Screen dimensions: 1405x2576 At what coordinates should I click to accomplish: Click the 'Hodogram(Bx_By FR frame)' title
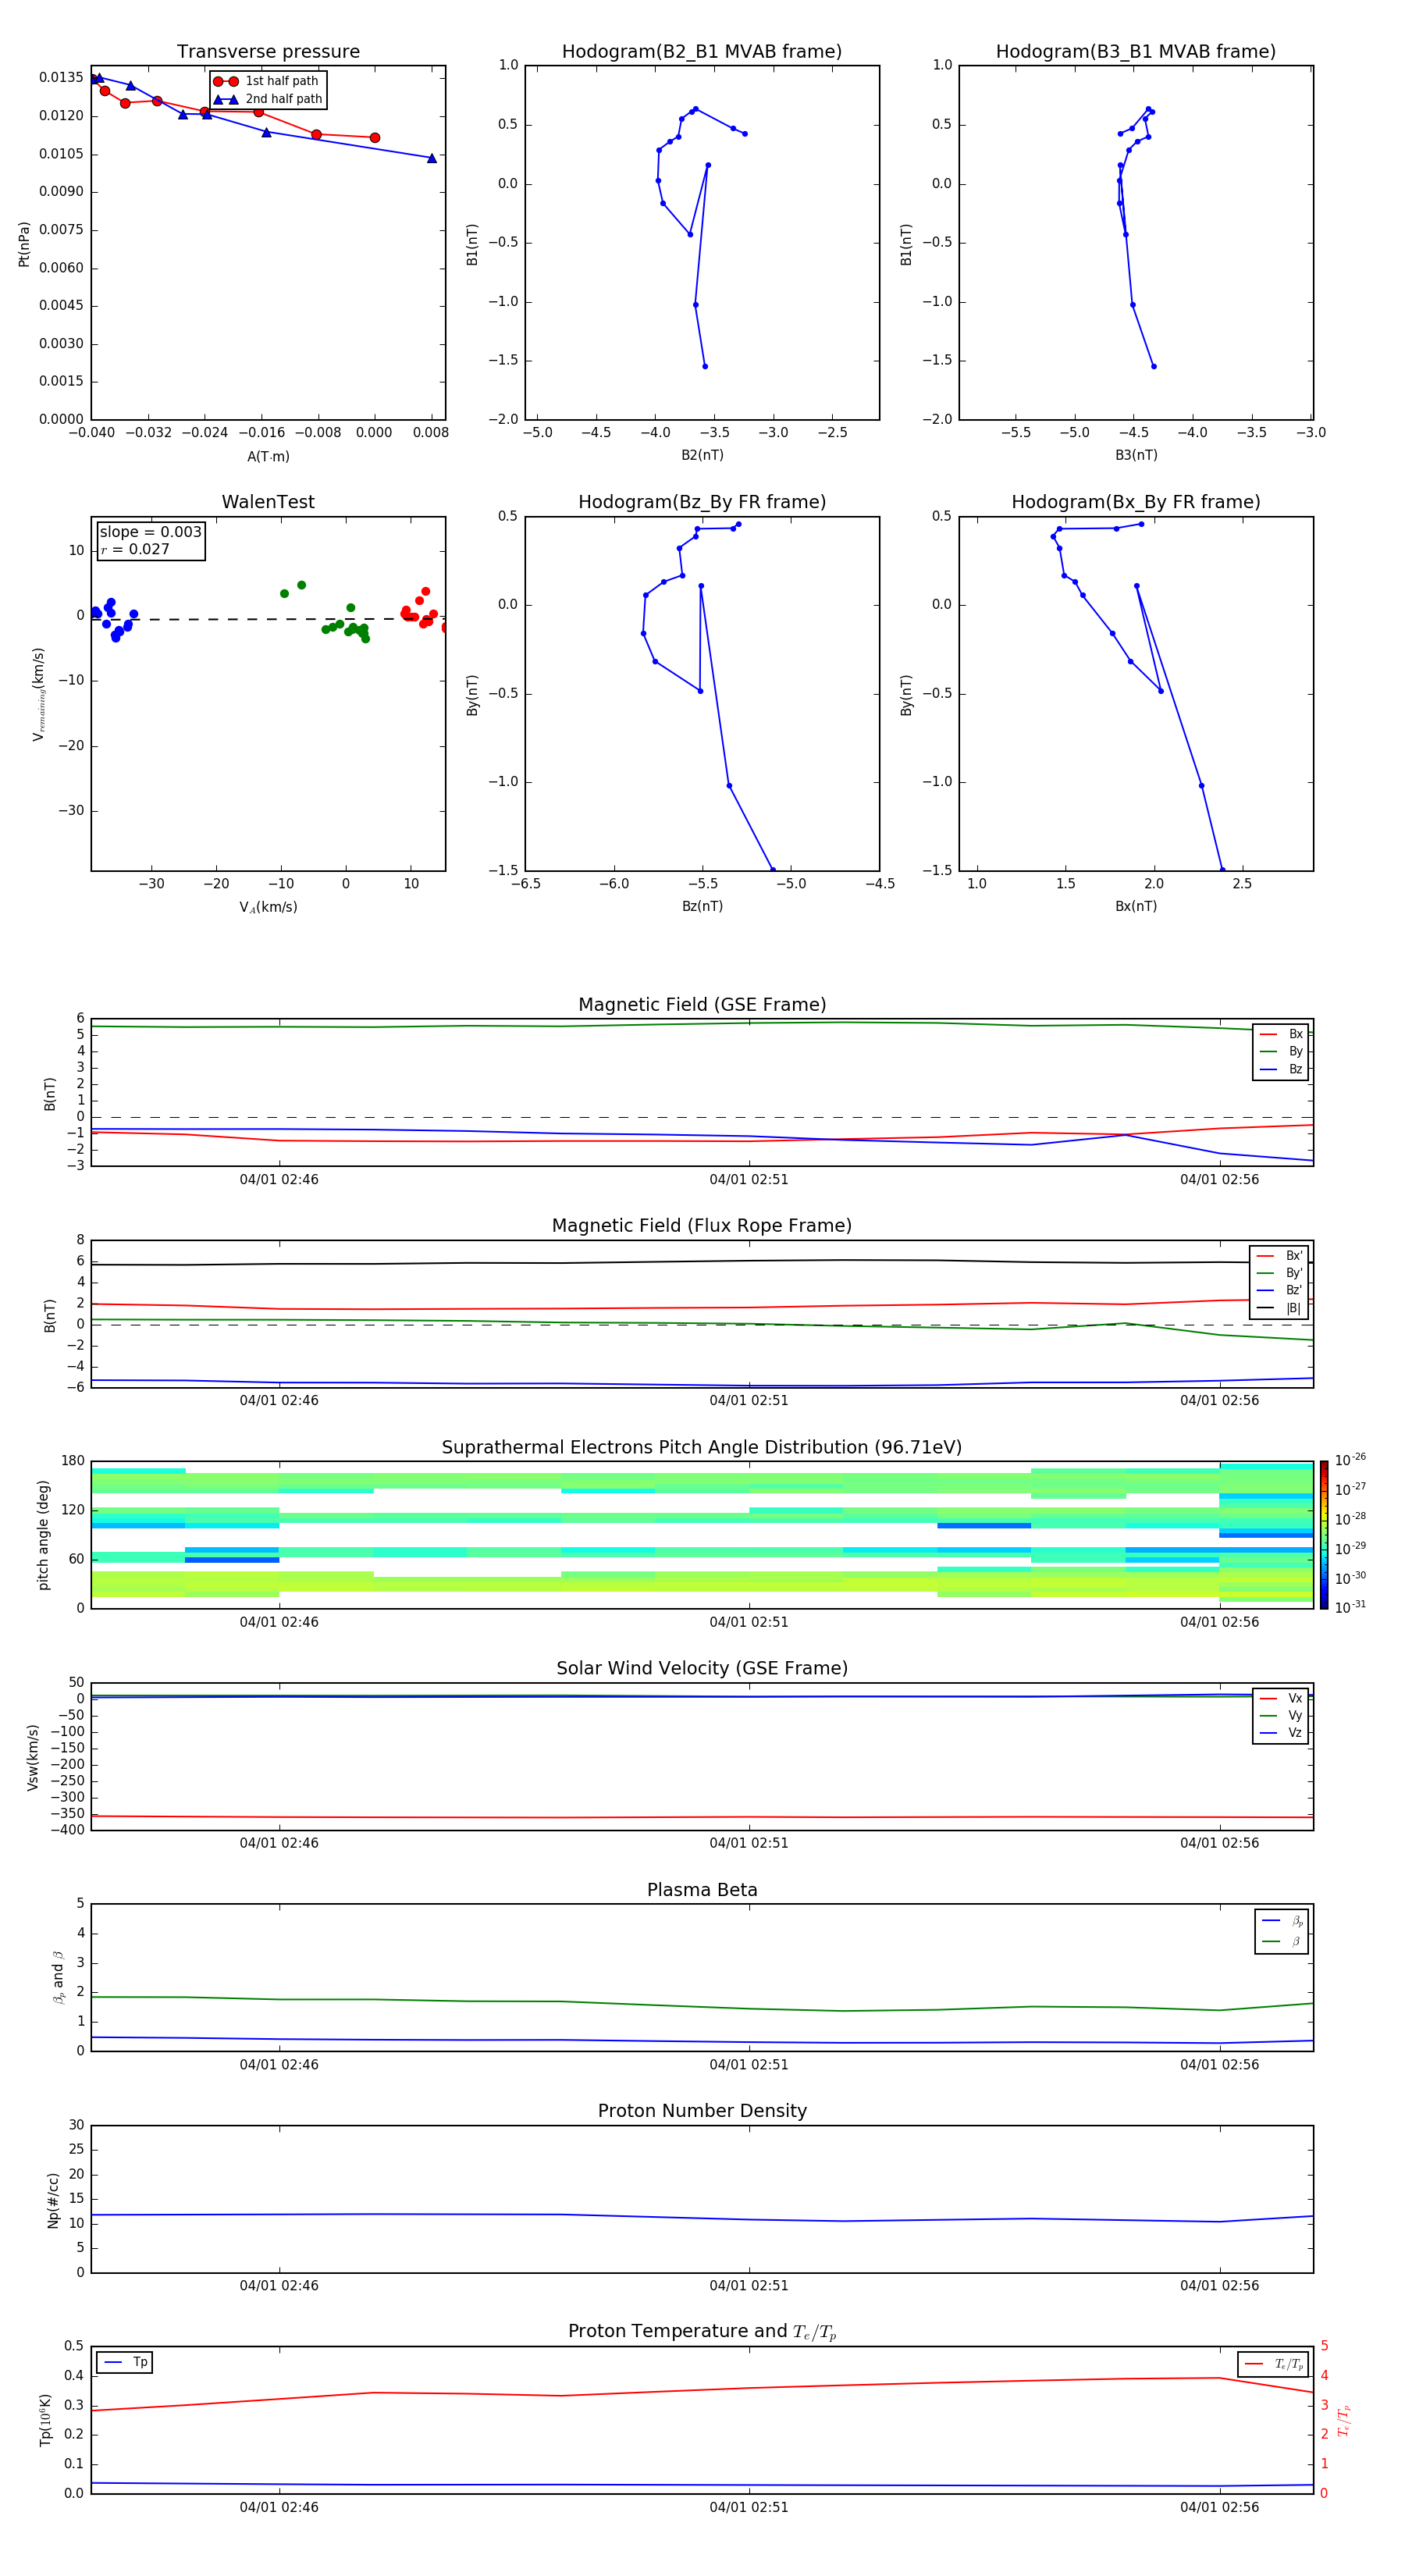pos(1136,502)
